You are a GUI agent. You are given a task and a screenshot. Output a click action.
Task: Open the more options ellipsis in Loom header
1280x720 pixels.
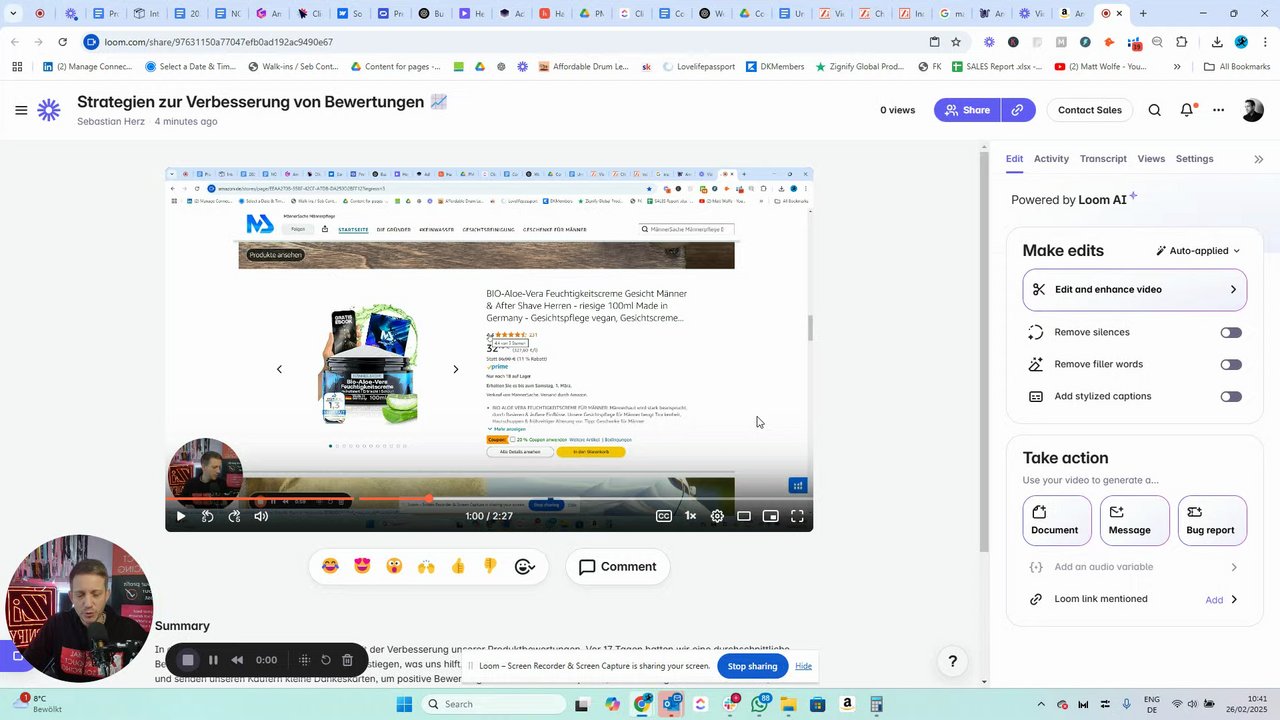[x=1218, y=110]
